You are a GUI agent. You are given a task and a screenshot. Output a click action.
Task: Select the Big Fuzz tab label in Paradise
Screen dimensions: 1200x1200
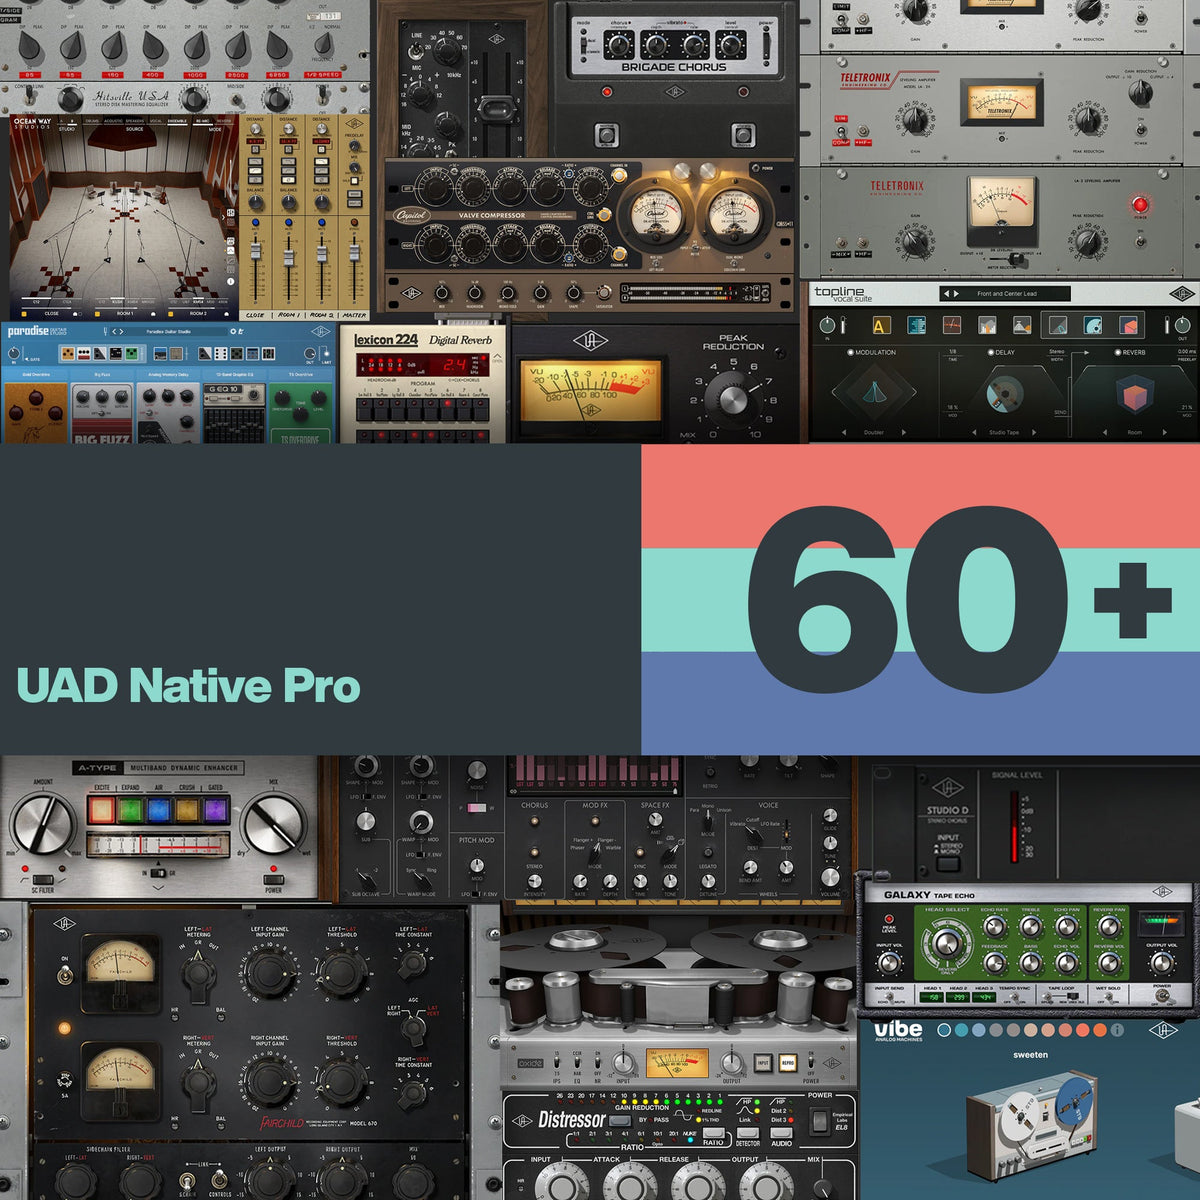click(x=101, y=373)
